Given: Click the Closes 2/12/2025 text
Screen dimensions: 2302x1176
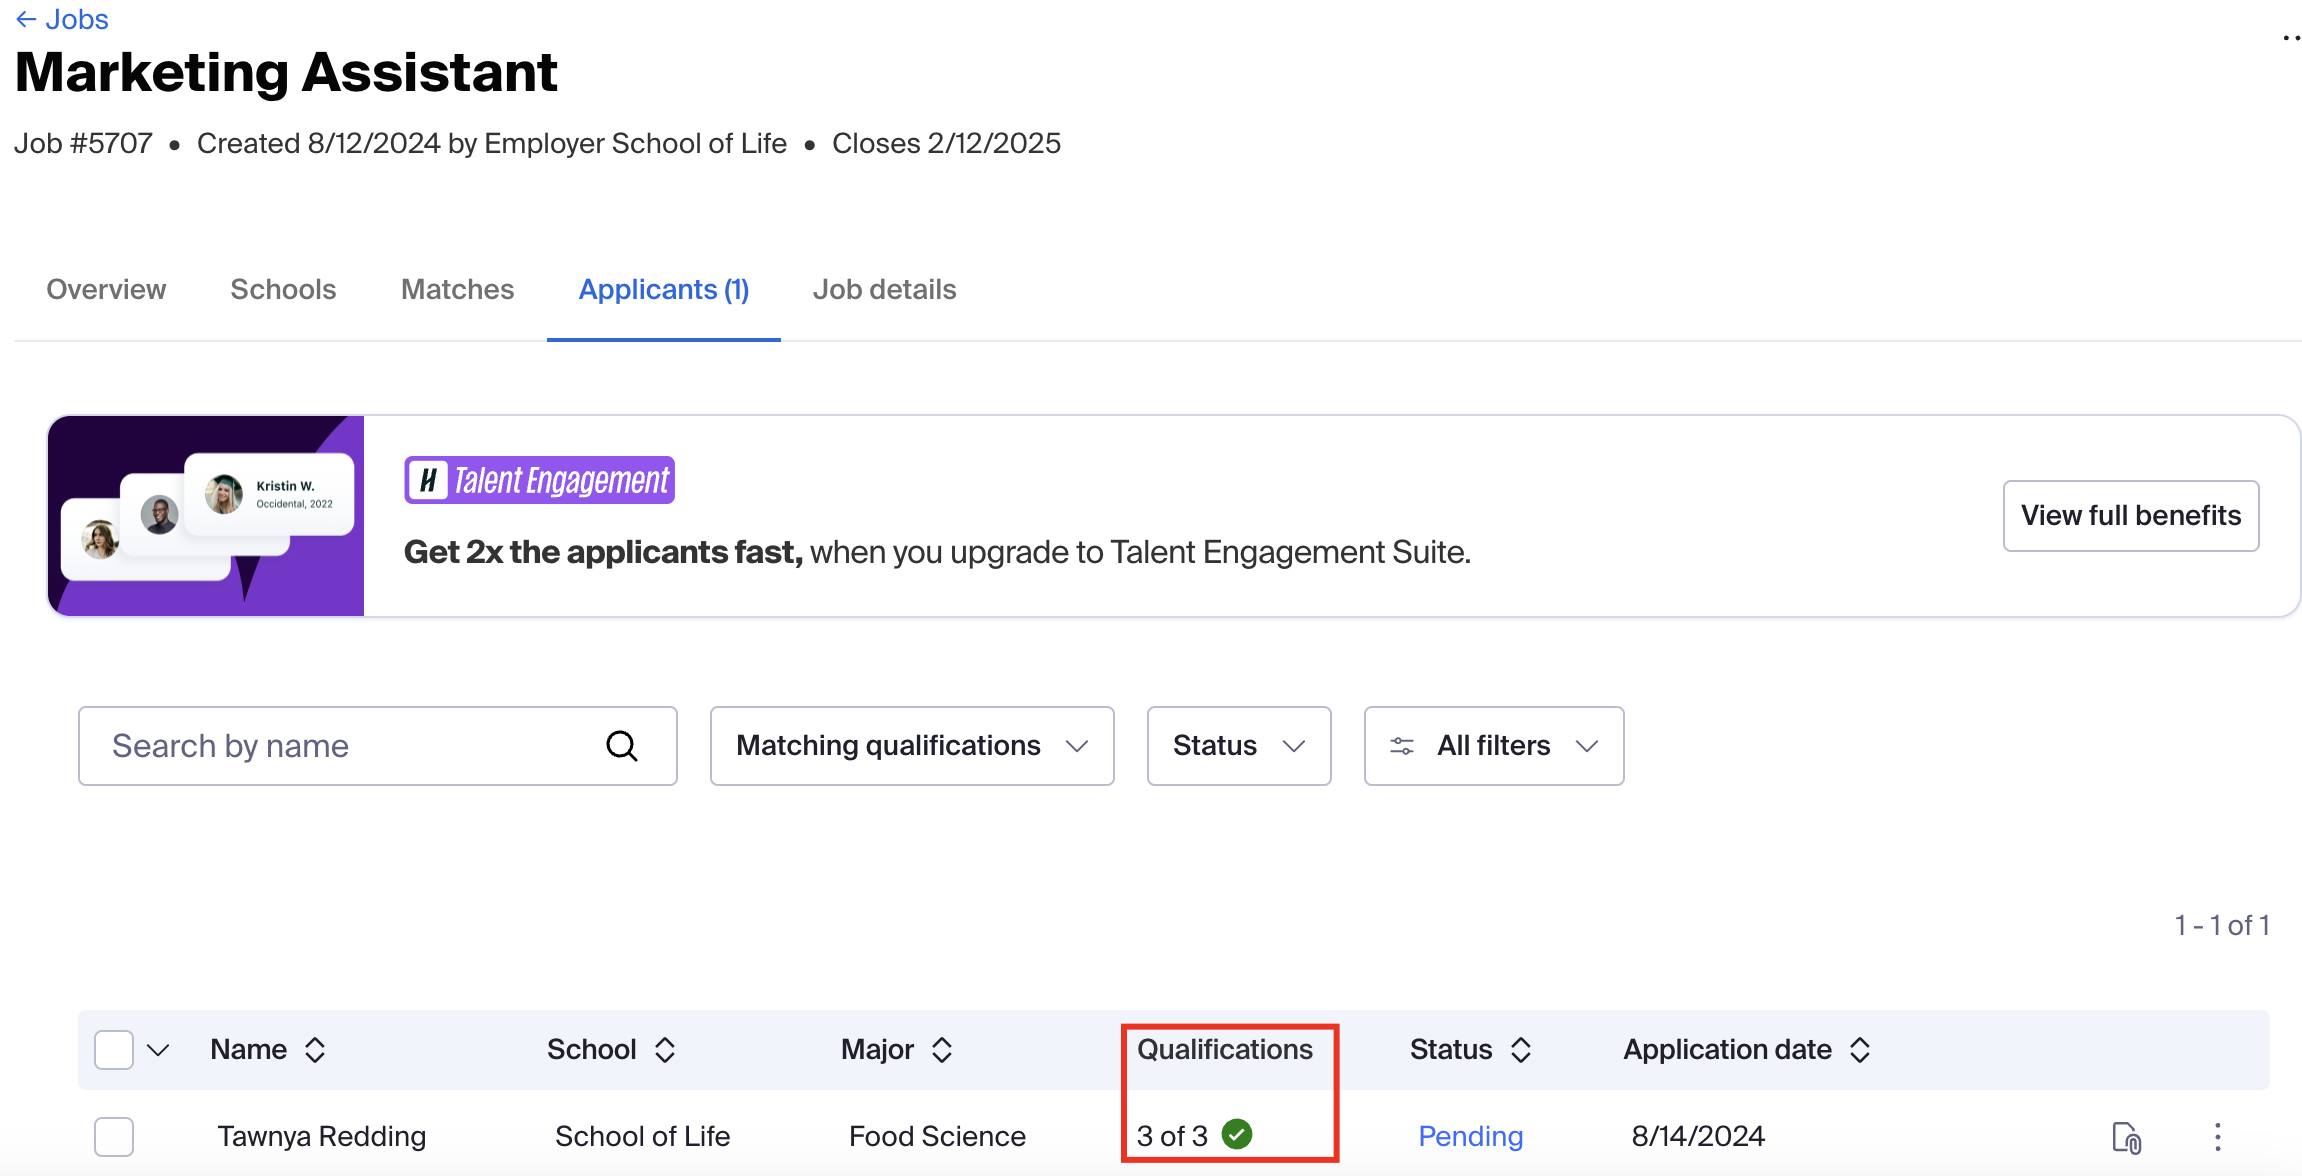Looking at the screenshot, I should pyautogui.click(x=946, y=144).
